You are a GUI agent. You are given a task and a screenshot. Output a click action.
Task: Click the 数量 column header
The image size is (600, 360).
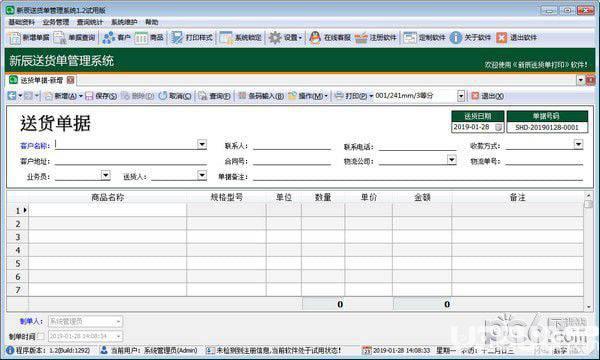(323, 197)
